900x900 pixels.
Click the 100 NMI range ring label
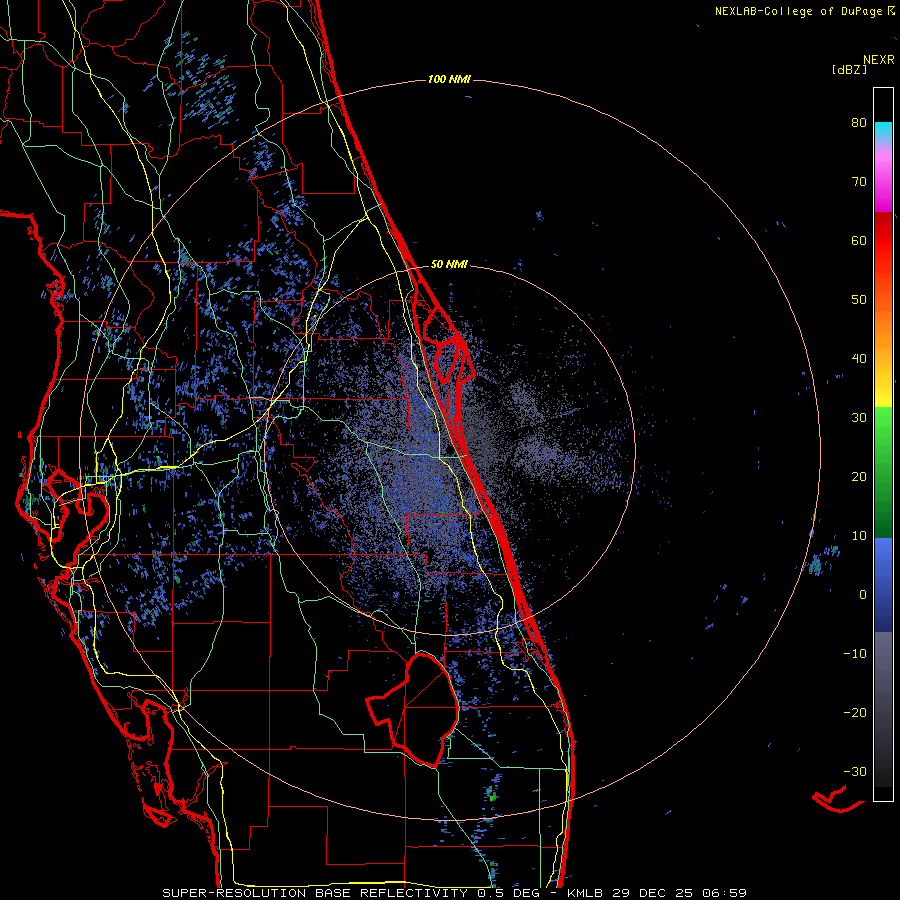coord(449,79)
